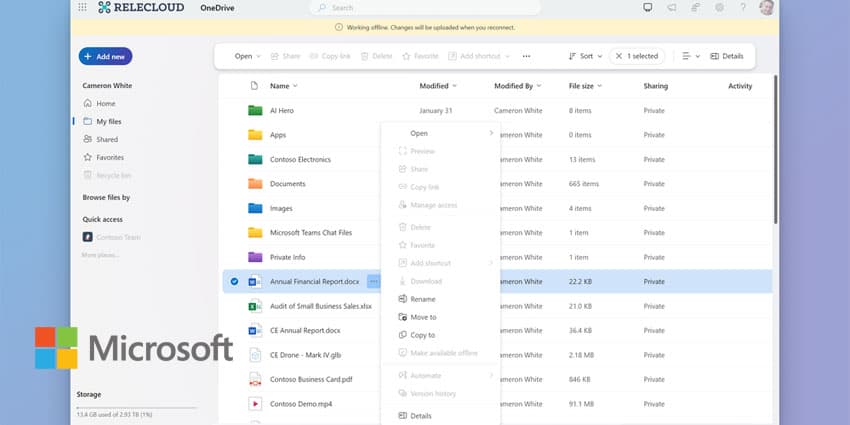Click Activity column header
This screenshot has width=850, height=425.
pyautogui.click(x=740, y=86)
